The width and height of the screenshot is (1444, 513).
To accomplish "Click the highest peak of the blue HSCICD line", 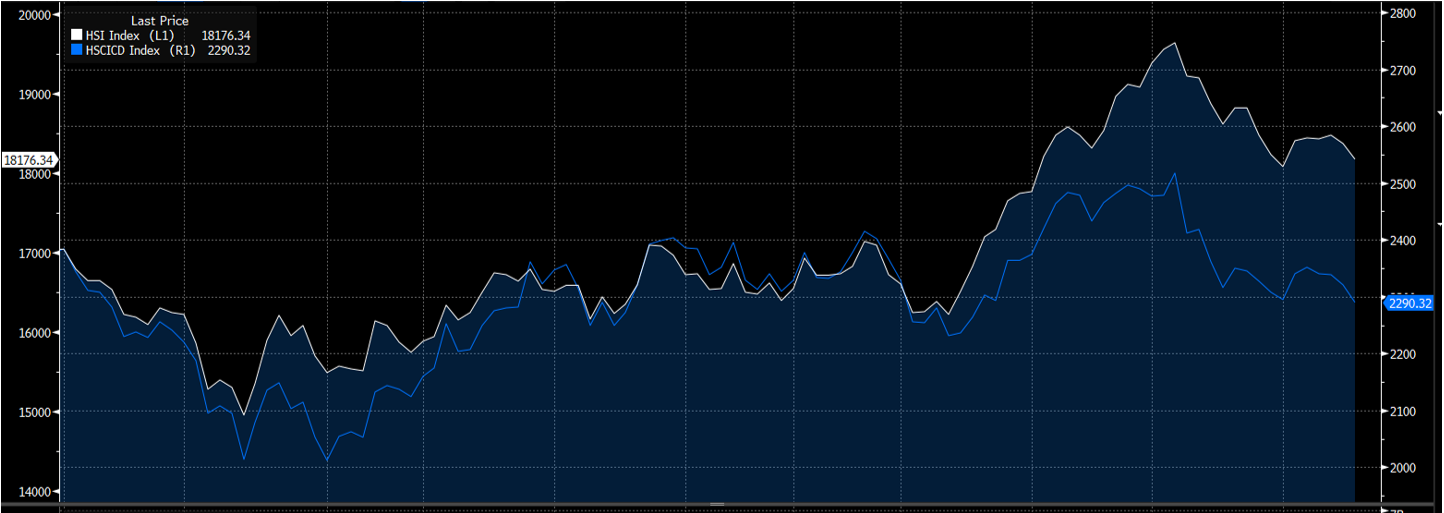I will (1174, 174).
